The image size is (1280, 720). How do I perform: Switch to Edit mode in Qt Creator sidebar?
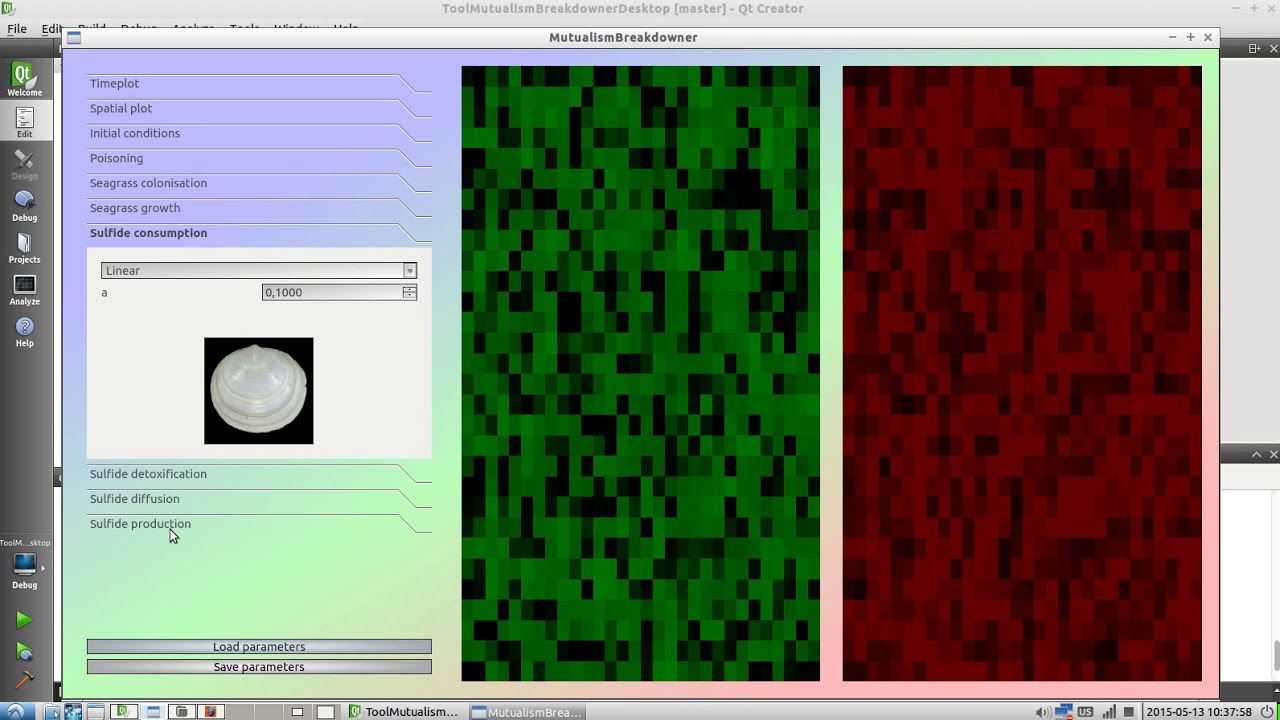pos(24,122)
